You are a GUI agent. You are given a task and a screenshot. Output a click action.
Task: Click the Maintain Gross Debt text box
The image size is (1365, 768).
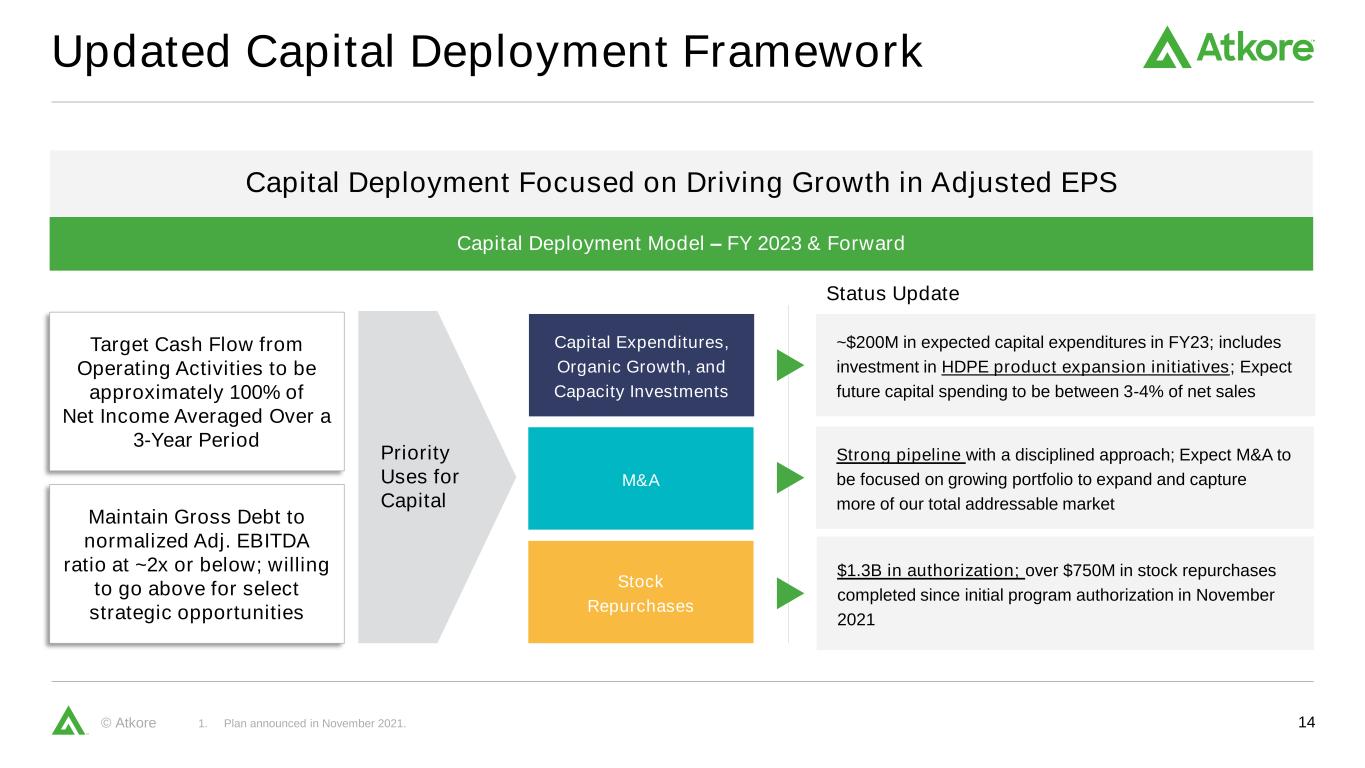tap(197, 564)
